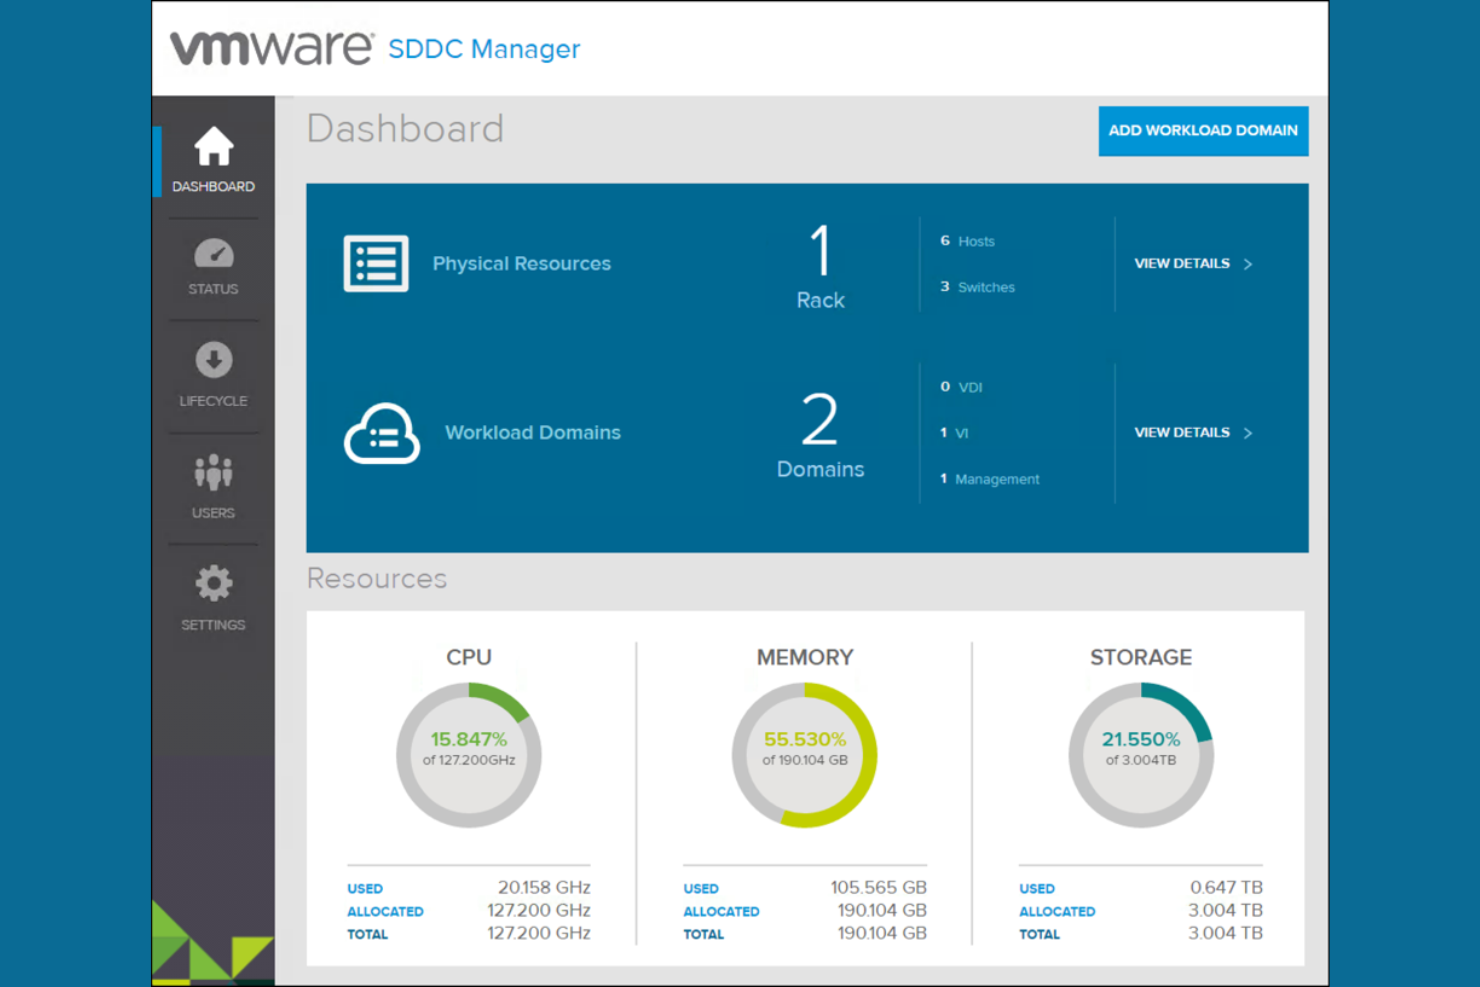Click the CPU usage donut chart
This screenshot has width=1480, height=987.
(470, 753)
